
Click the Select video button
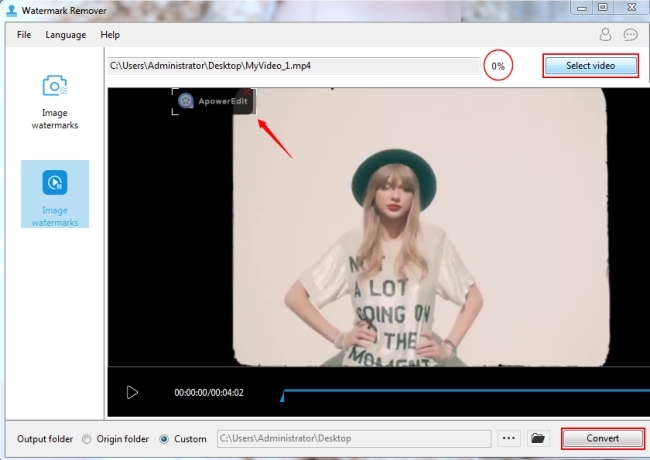(590, 66)
